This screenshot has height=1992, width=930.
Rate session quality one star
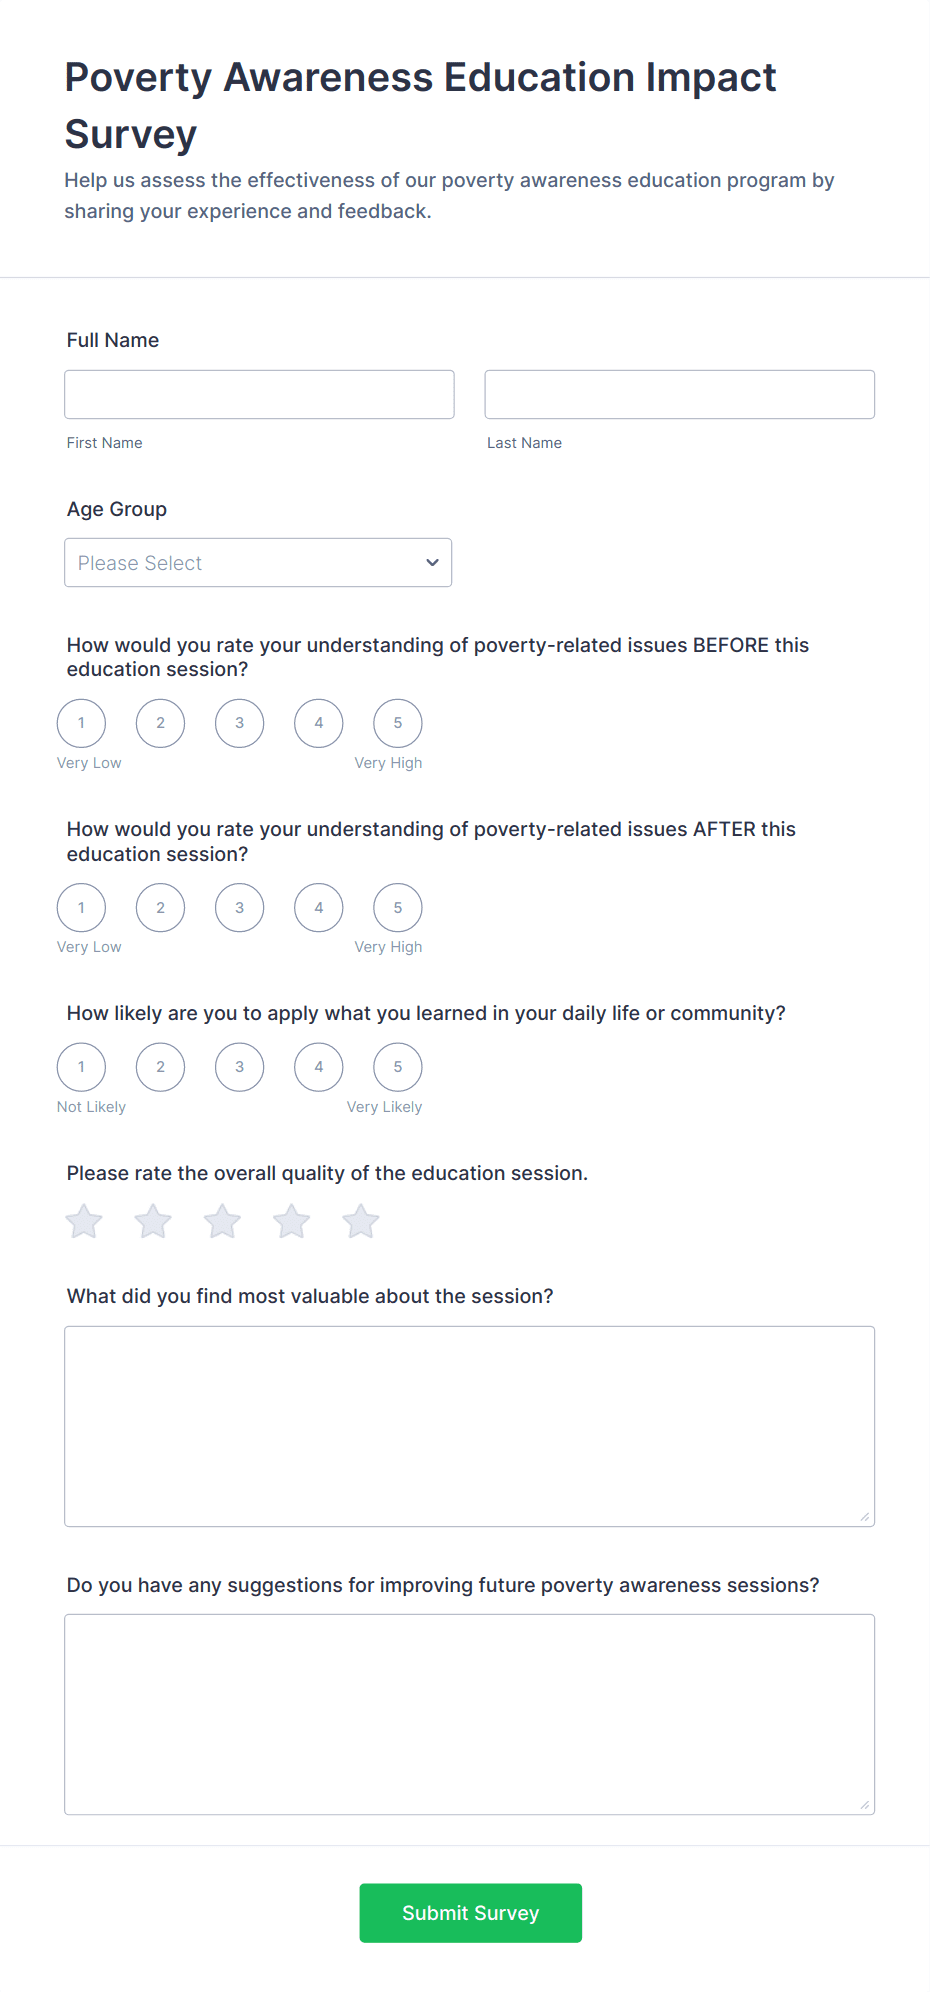84,1221
